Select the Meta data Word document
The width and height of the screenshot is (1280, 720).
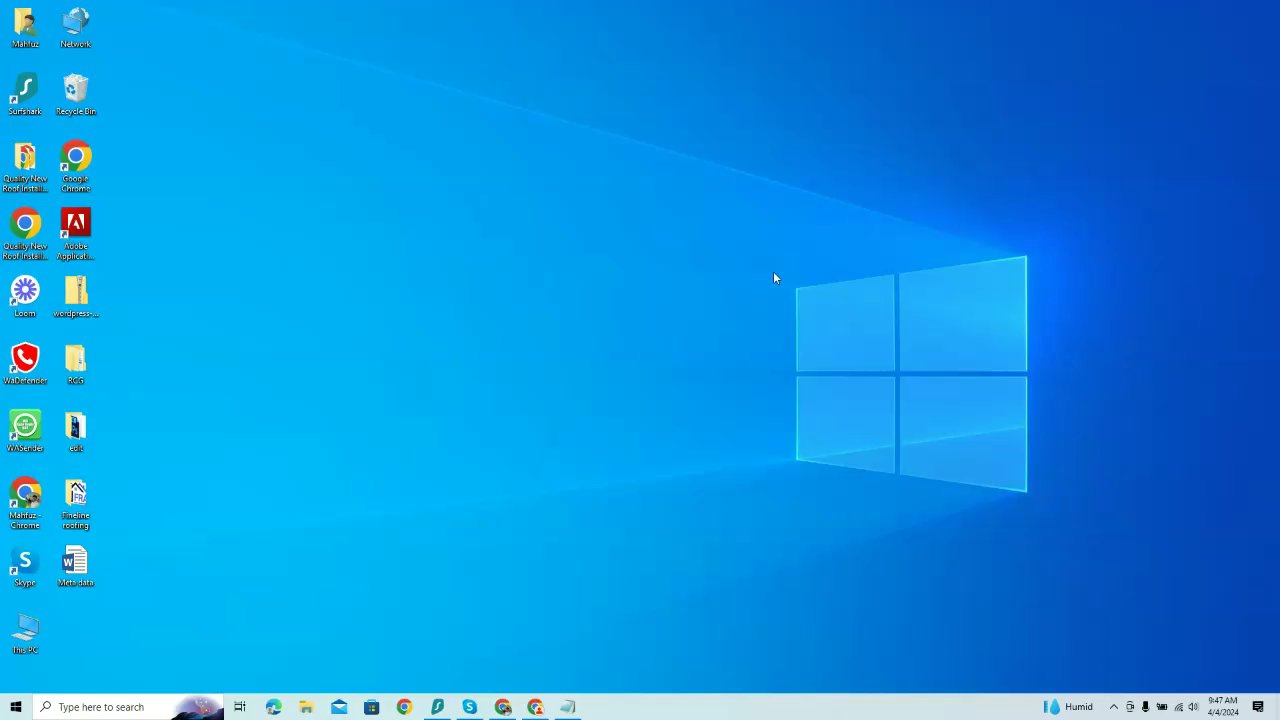click(76, 566)
